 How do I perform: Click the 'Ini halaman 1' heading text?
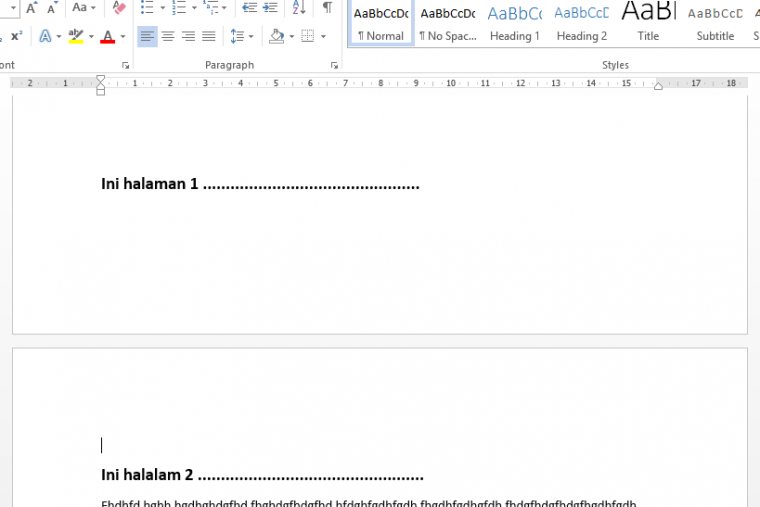[150, 184]
